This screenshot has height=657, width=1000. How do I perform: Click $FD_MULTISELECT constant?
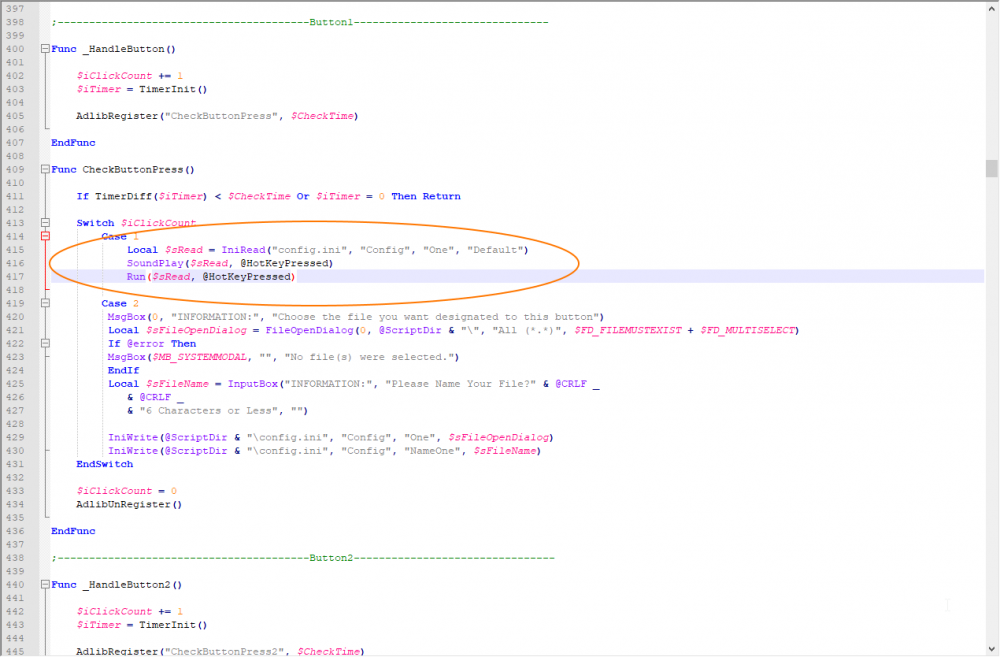[x=747, y=330]
